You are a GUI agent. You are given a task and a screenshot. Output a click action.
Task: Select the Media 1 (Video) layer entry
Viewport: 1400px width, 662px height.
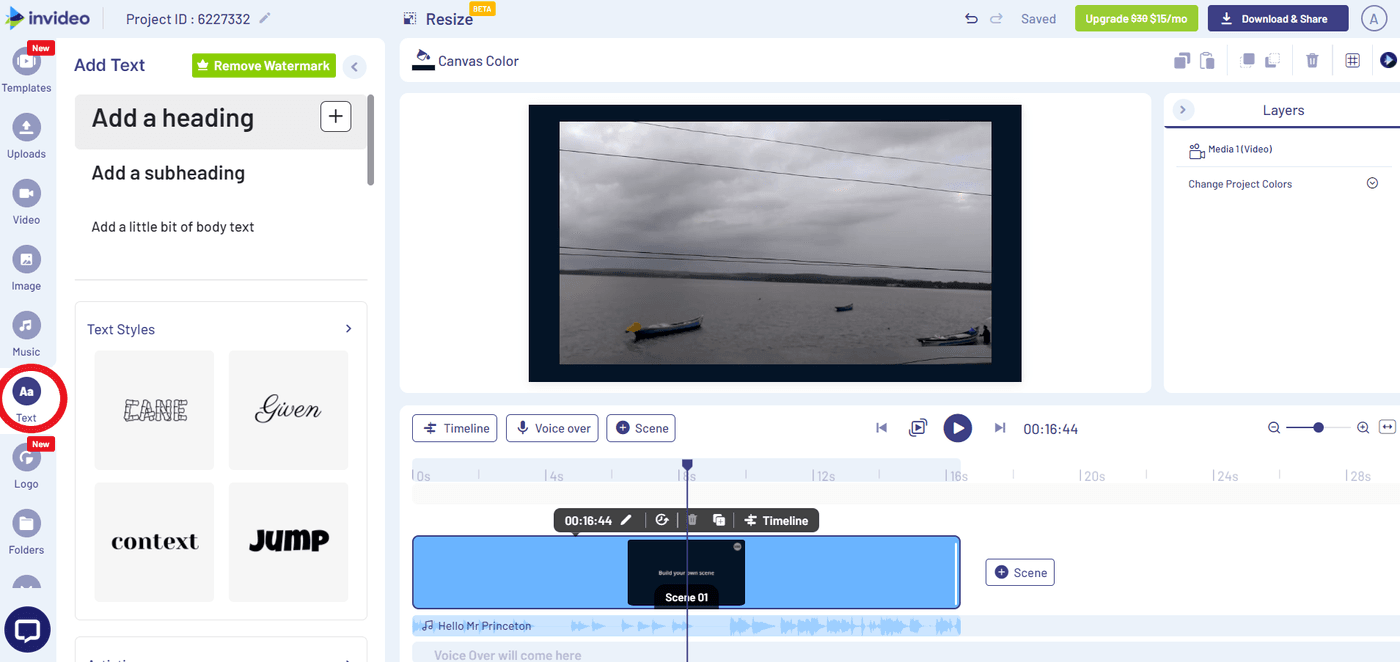pos(1240,148)
